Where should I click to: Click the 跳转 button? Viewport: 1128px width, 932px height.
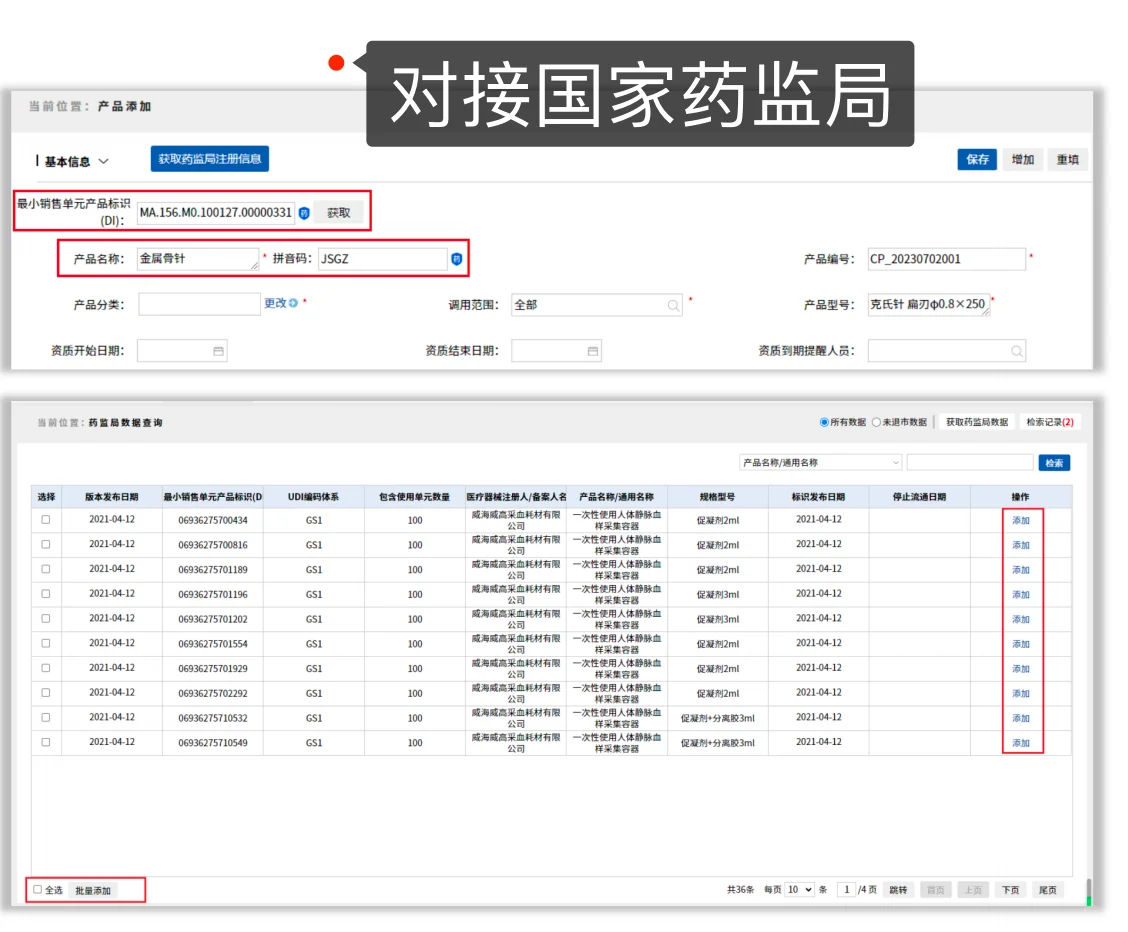tap(898, 890)
